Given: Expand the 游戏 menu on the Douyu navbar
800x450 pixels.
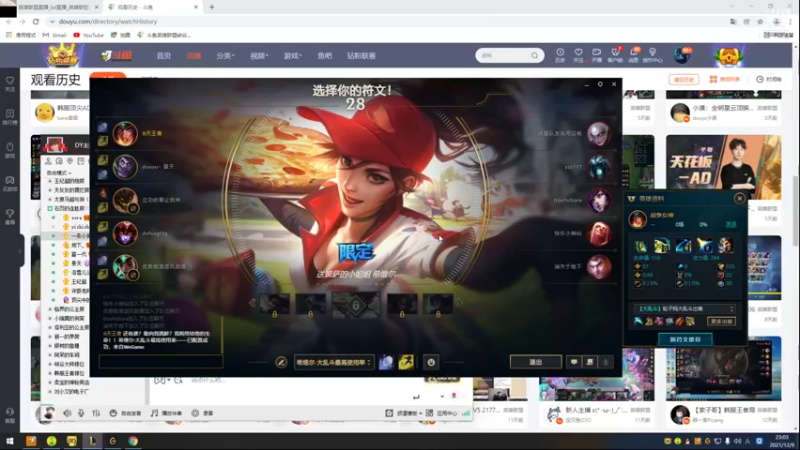Looking at the screenshot, I should pos(292,56).
